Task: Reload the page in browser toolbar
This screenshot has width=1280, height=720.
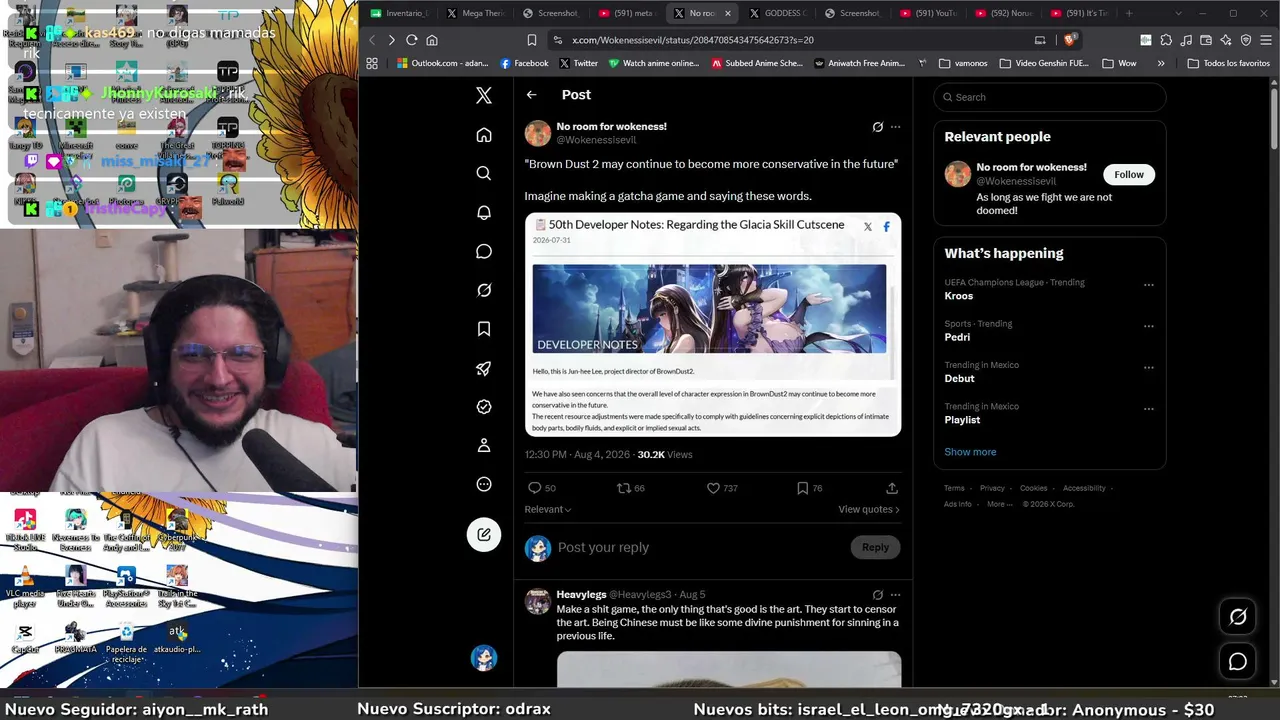Action: click(x=411, y=40)
